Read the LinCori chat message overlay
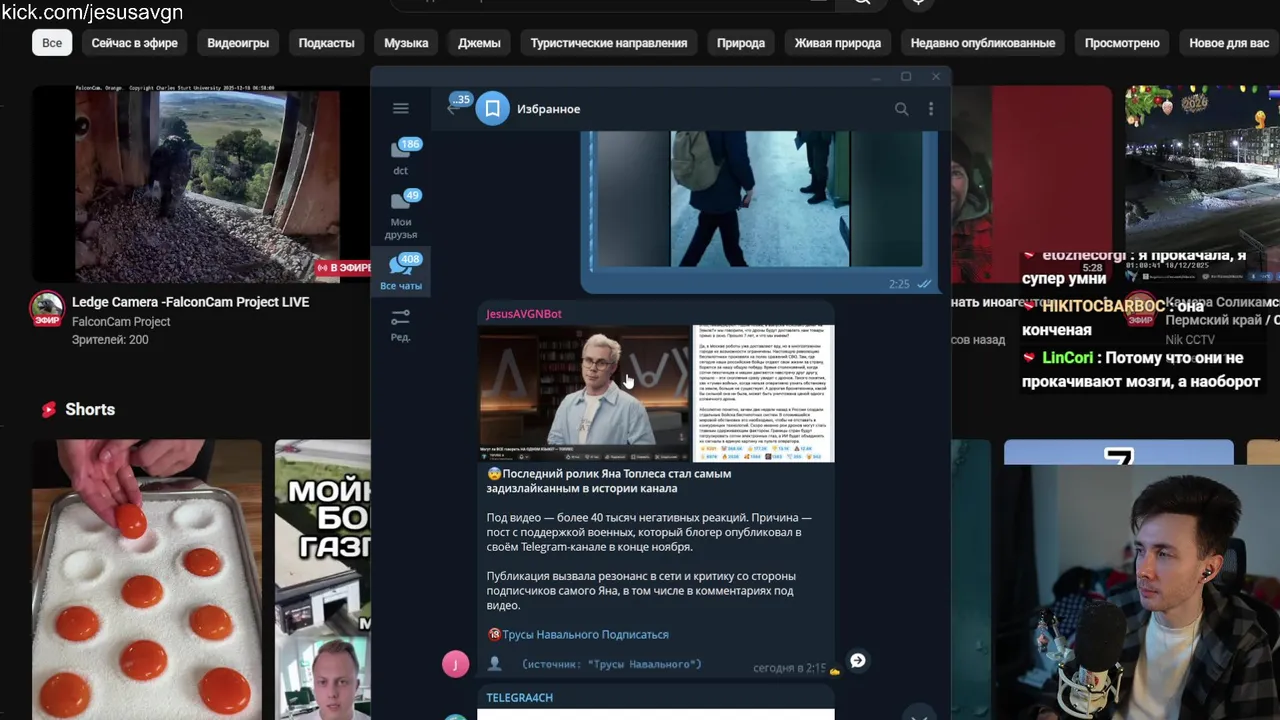Screen dimensions: 1280x720 pos(1142,369)
